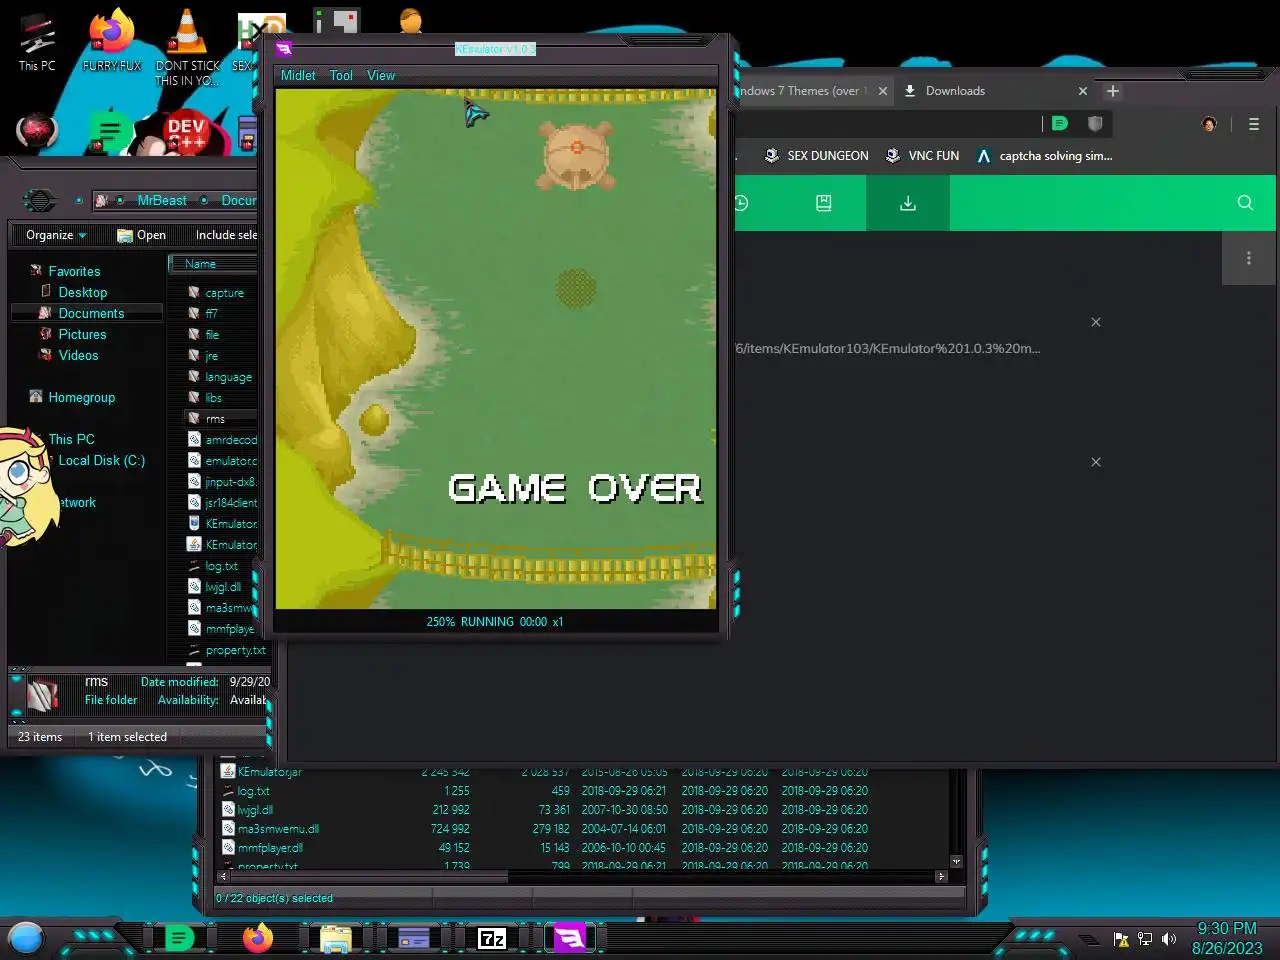Open the Midlet menu in KEmulator
Screen dimensions: 1280x960
[x=298, y=75]
